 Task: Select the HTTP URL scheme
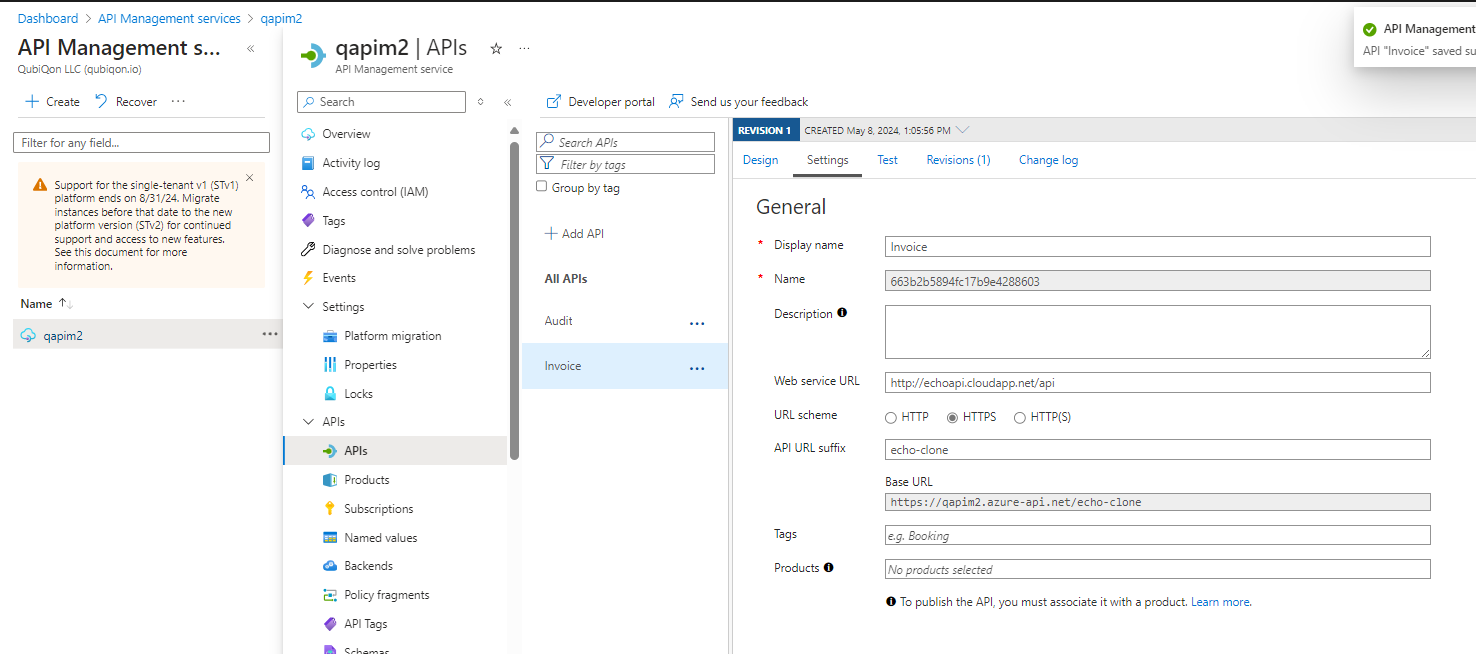pyautogui.click(x=891, y=417)
